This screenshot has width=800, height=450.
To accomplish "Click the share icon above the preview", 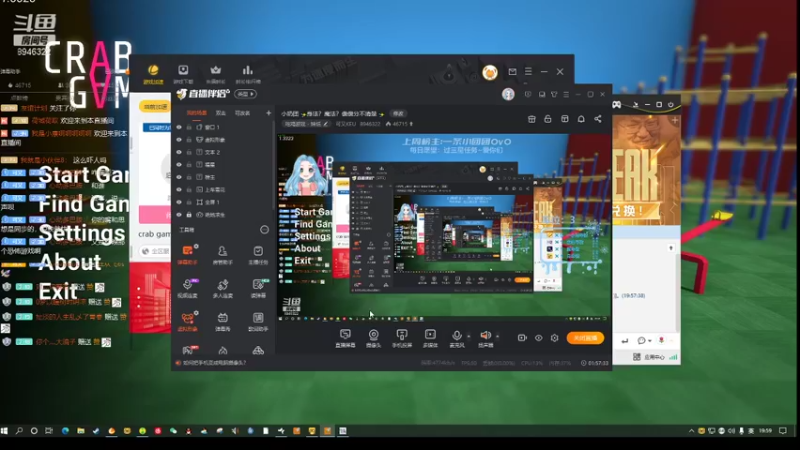I will (597, 119).
